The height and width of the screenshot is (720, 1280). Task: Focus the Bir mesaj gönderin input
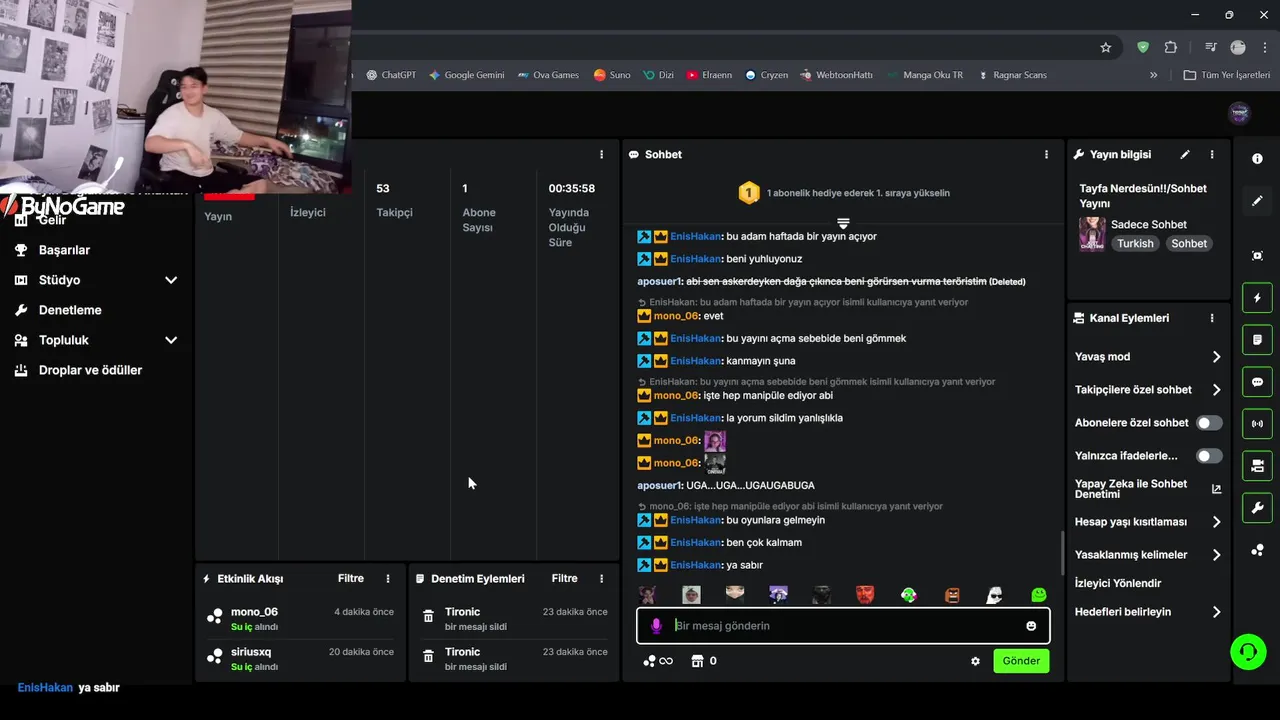843,626
